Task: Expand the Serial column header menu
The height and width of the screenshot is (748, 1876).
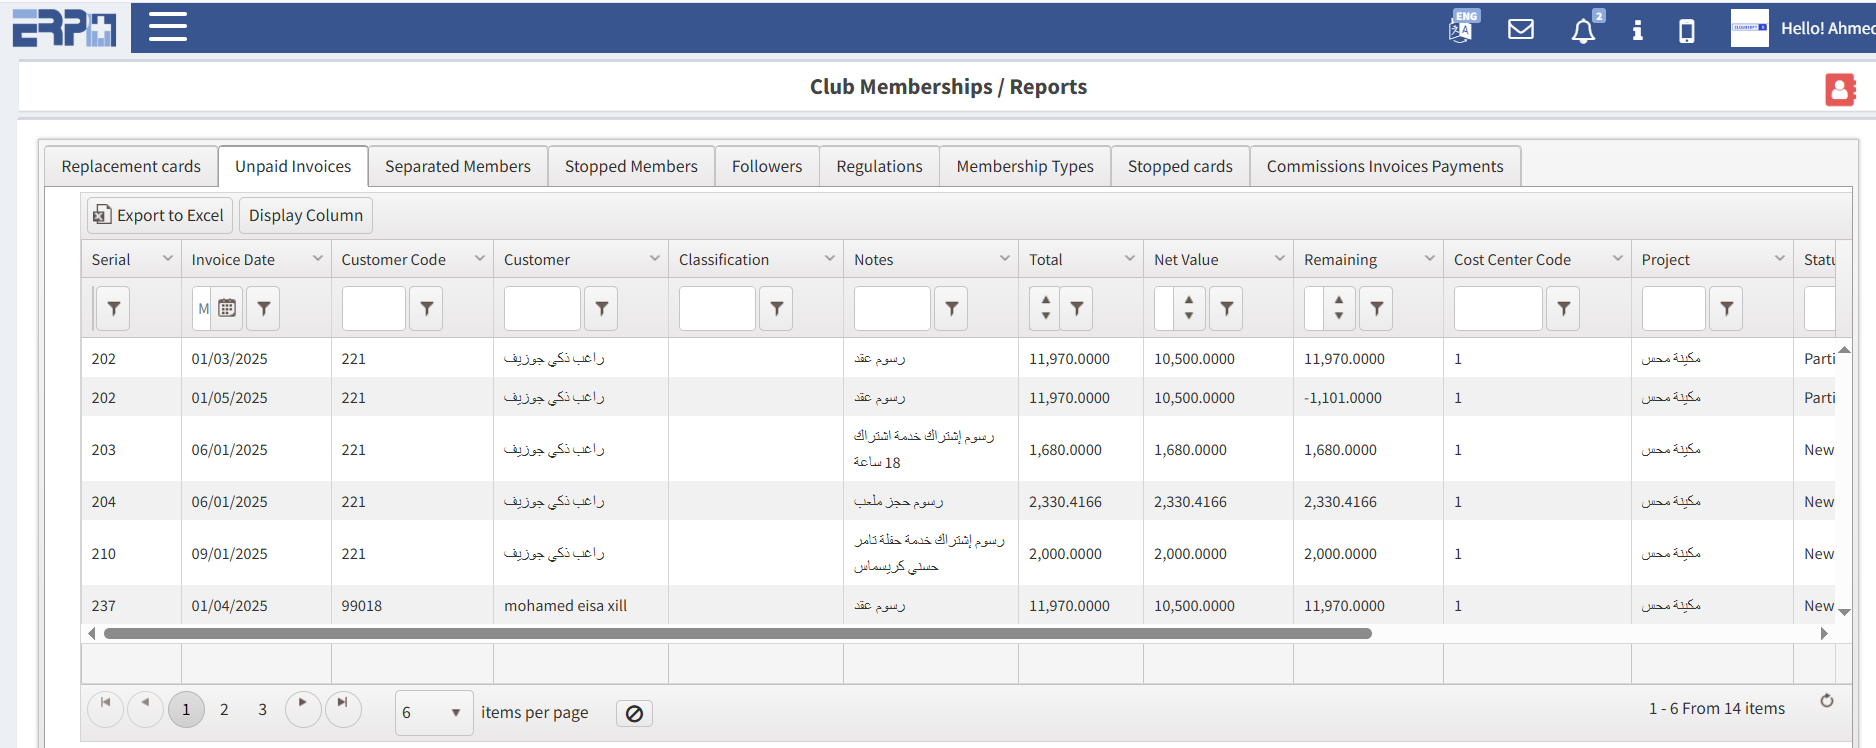Action: 167,259
